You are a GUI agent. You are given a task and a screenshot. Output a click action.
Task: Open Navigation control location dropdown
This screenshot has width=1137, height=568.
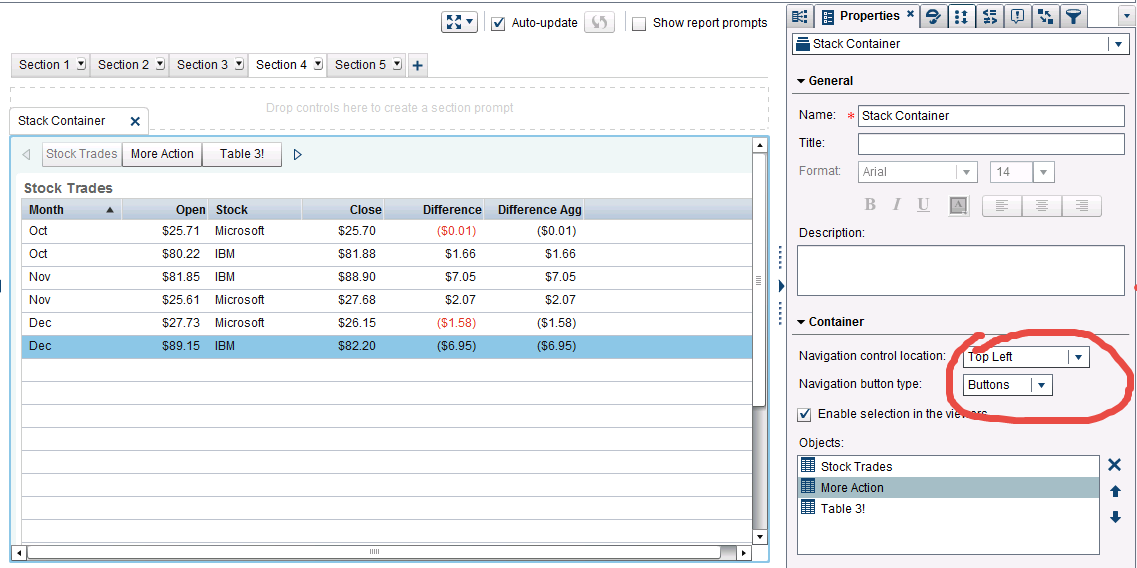pos(1077,357)
